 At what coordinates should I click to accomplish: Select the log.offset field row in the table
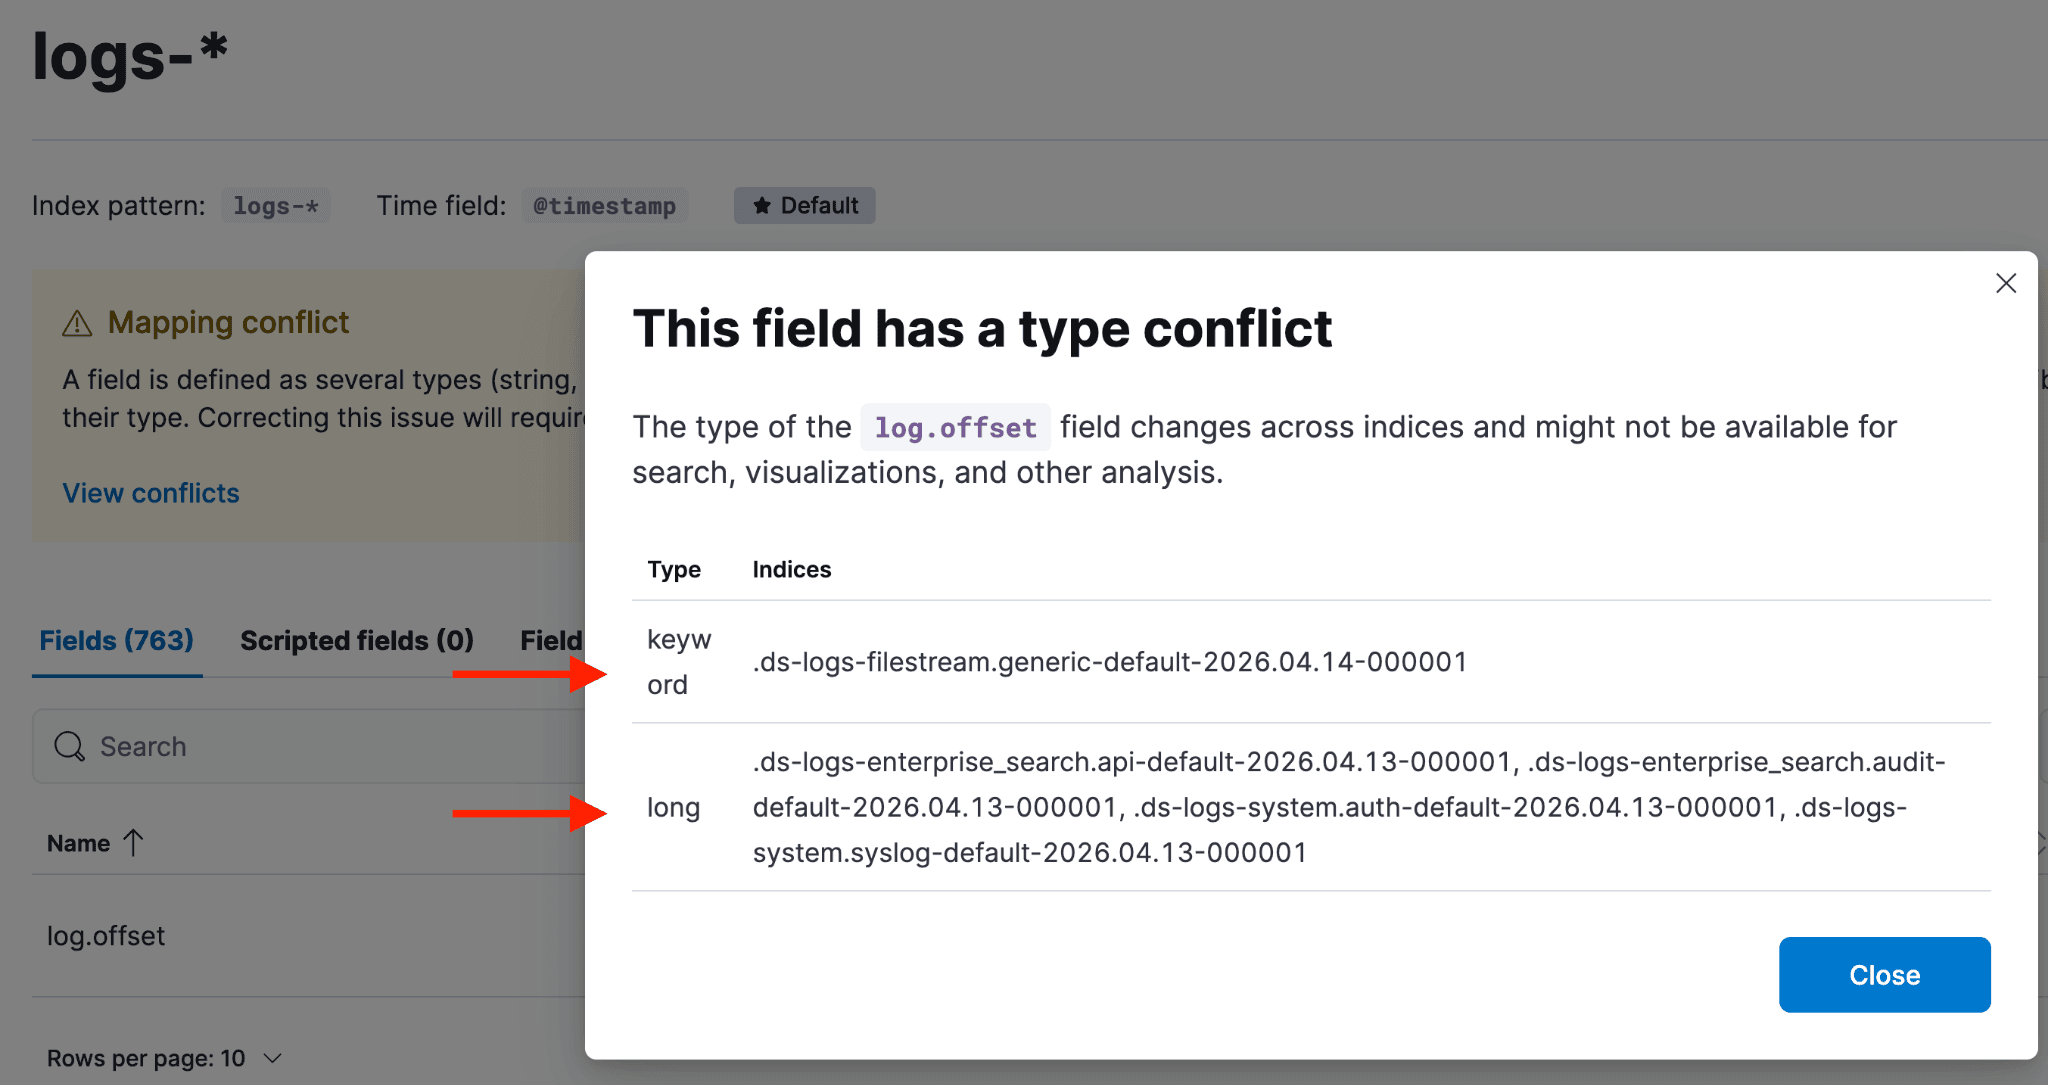point(106,935)
